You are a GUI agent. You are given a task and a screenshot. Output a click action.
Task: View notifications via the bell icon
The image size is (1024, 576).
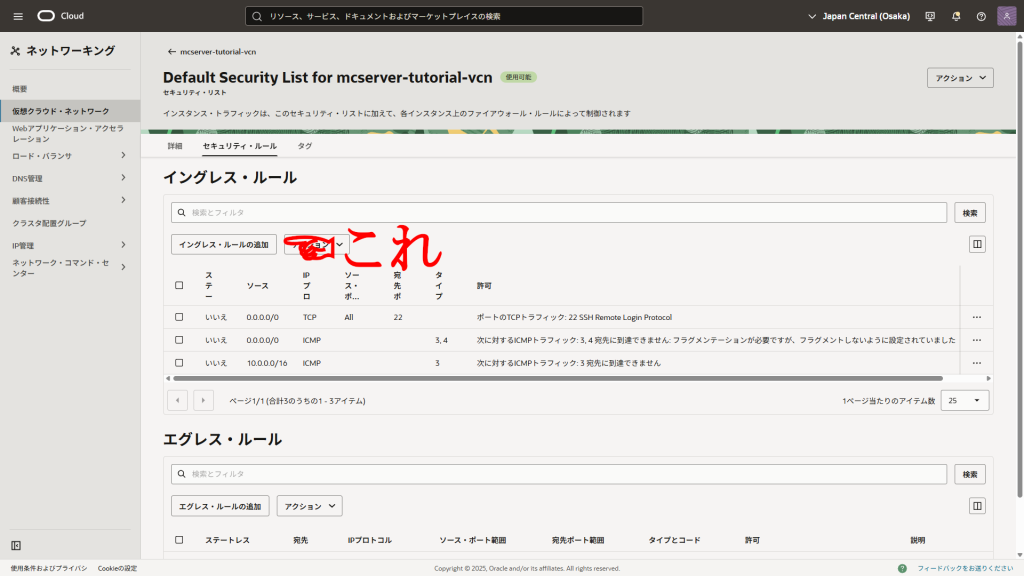[956, 16]
